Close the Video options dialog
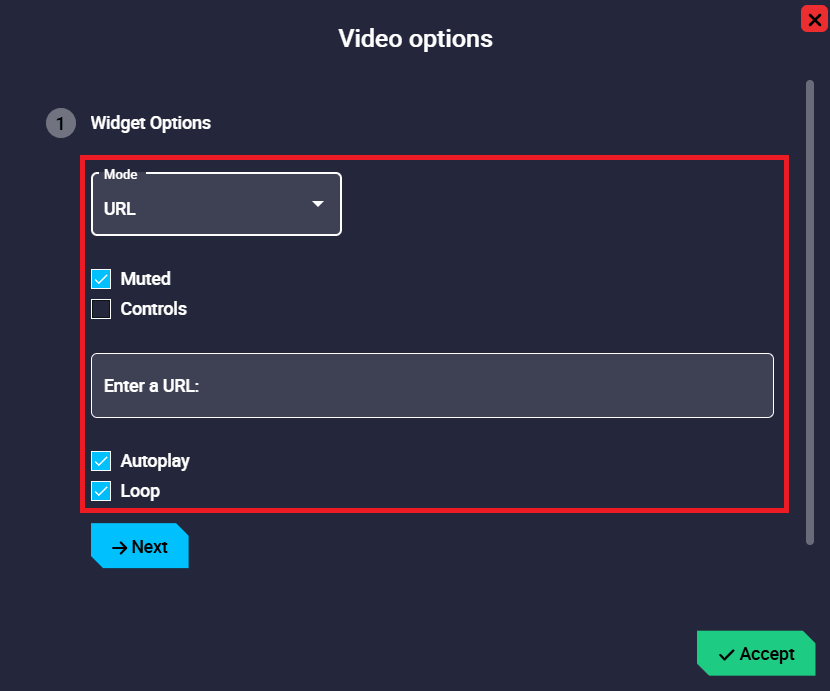 [x=814, y=19]
